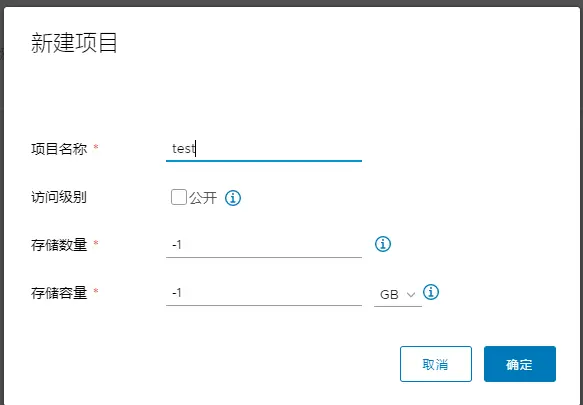Cancel with the 取消 button
The image size is (583, 405).
[436, 364]
